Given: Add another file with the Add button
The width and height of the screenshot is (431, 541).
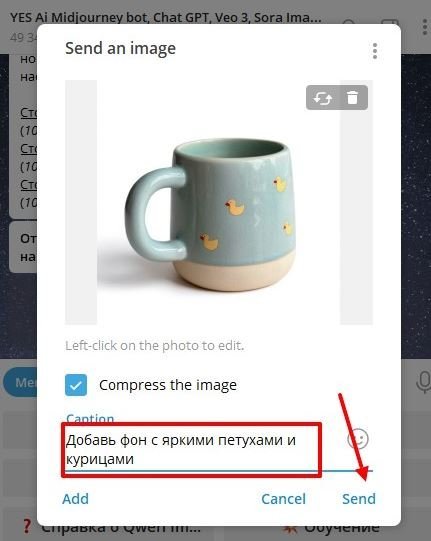Looking at the screenshot, I should (x=76, y=499).
